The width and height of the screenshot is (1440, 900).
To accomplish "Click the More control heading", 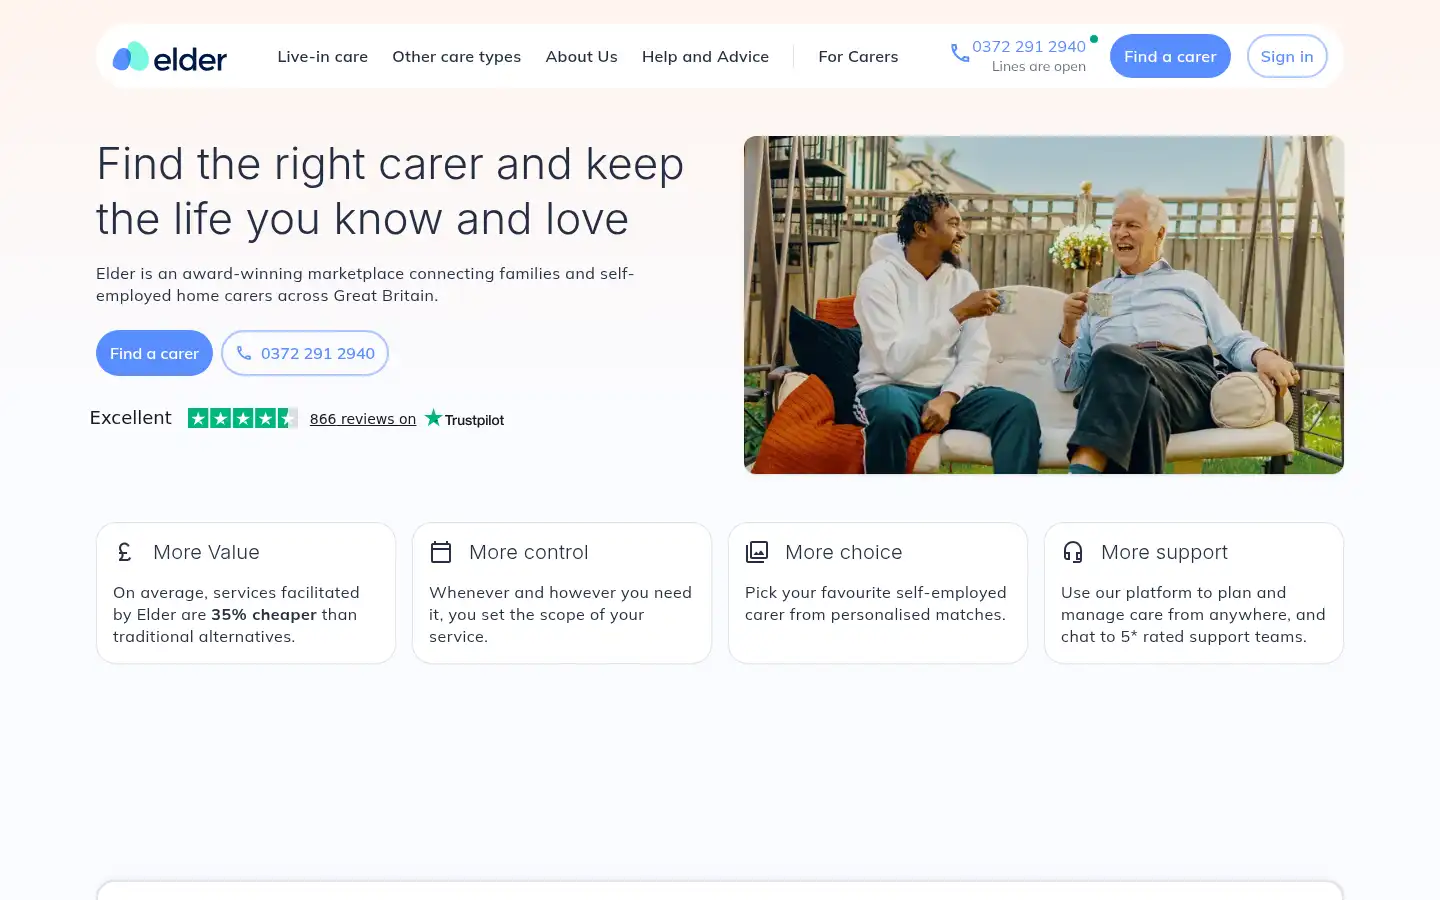I will pyautogui.click(x=529, y=552).
